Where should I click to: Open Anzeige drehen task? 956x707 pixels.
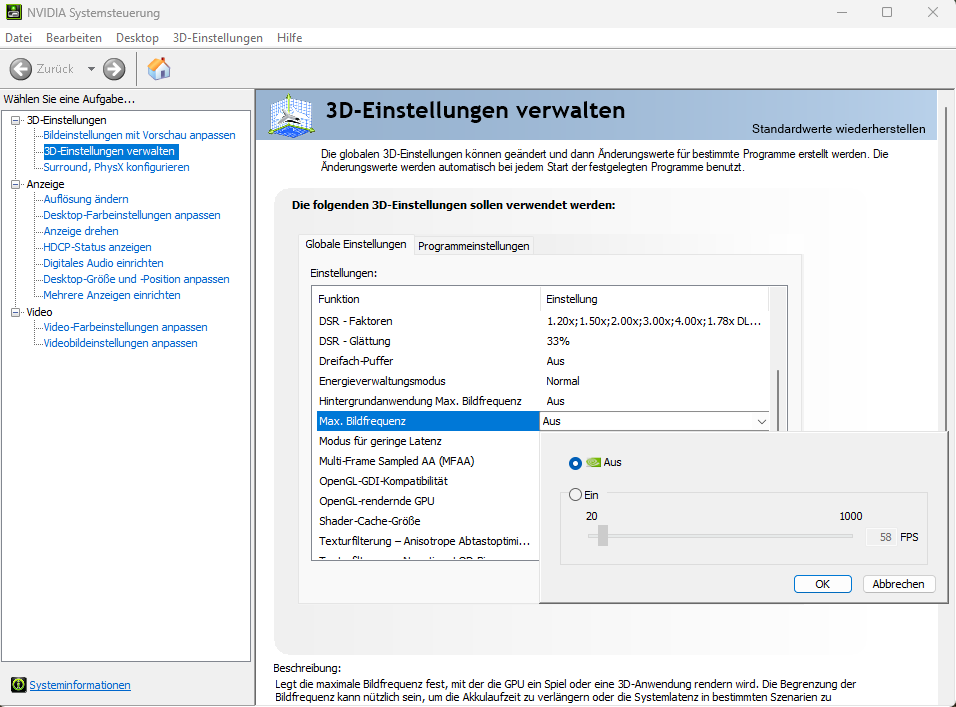[x=81, y=231]
